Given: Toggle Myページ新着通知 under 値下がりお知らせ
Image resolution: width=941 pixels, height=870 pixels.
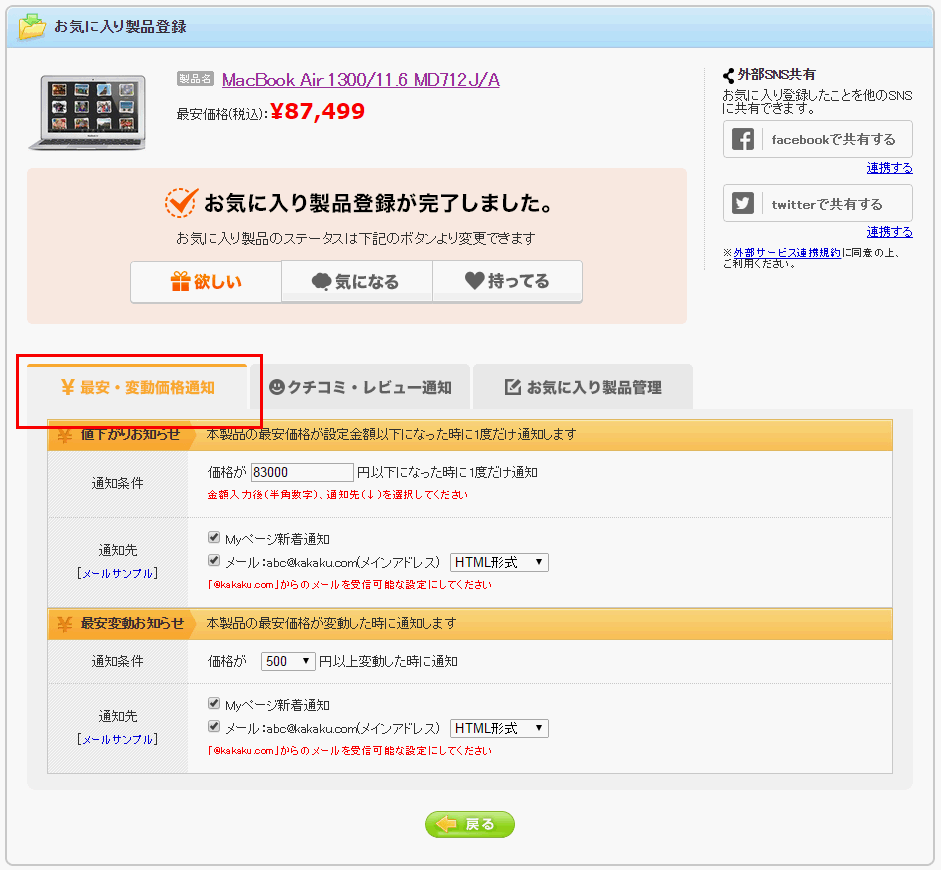Looking at the screenshot, I should 214,537.
